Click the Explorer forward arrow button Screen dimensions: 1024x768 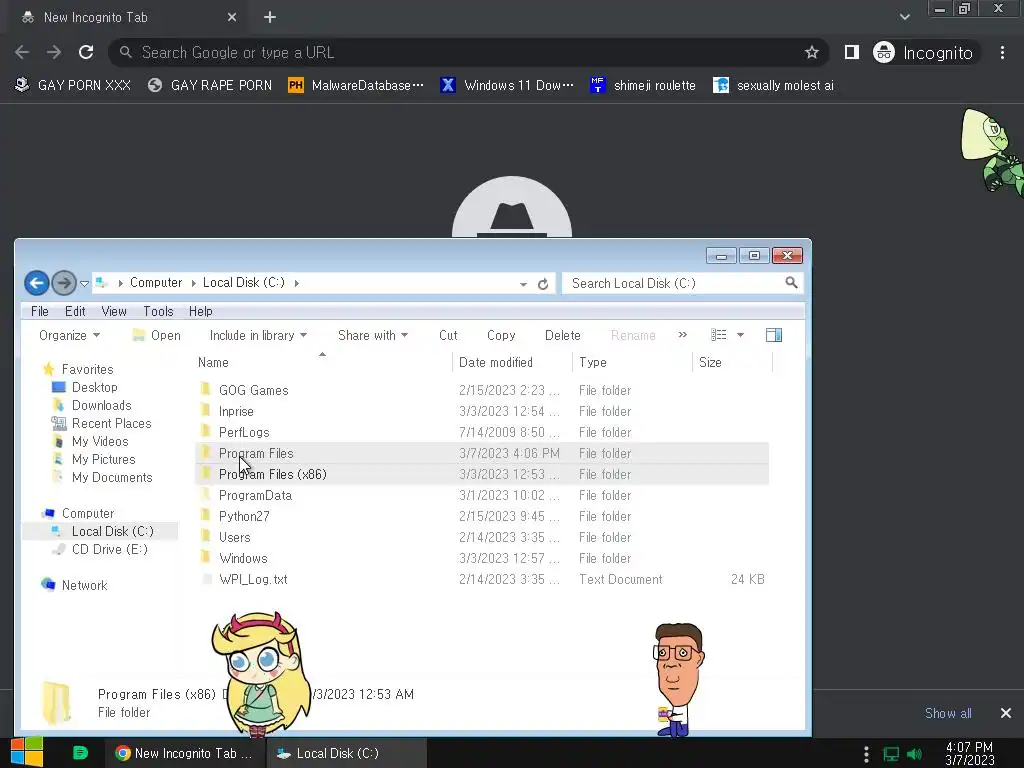point(64,283)
